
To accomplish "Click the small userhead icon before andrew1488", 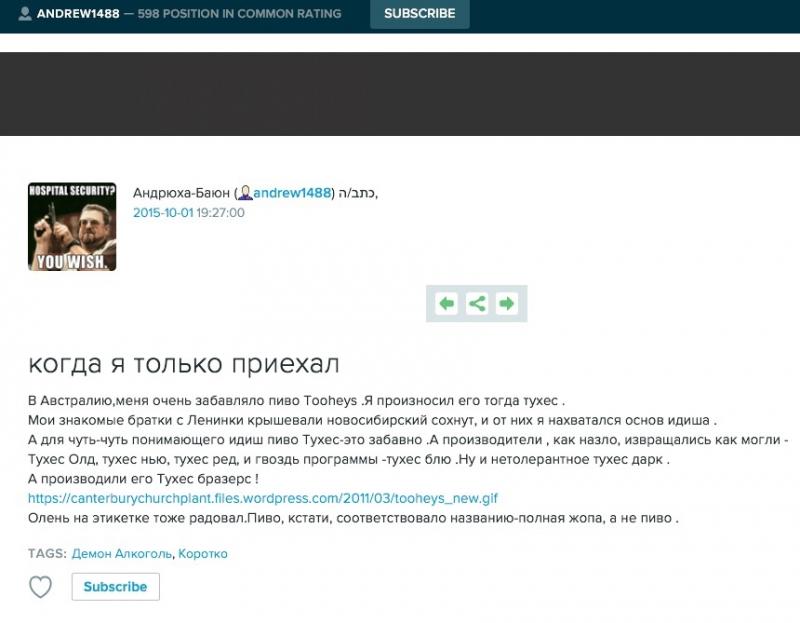I will point(245,193).
